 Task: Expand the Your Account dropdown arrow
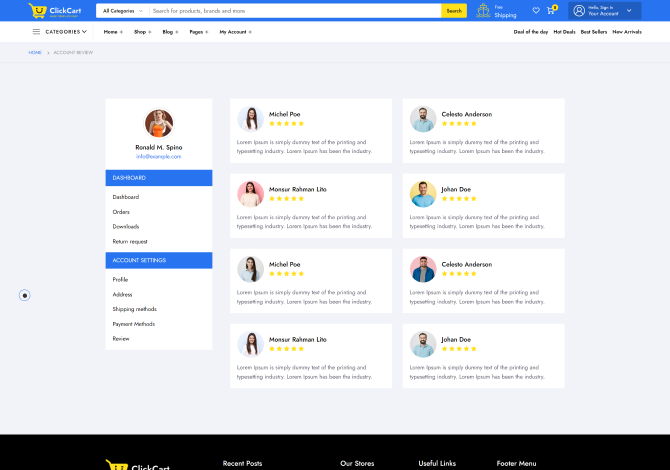[x=629, y=11]
